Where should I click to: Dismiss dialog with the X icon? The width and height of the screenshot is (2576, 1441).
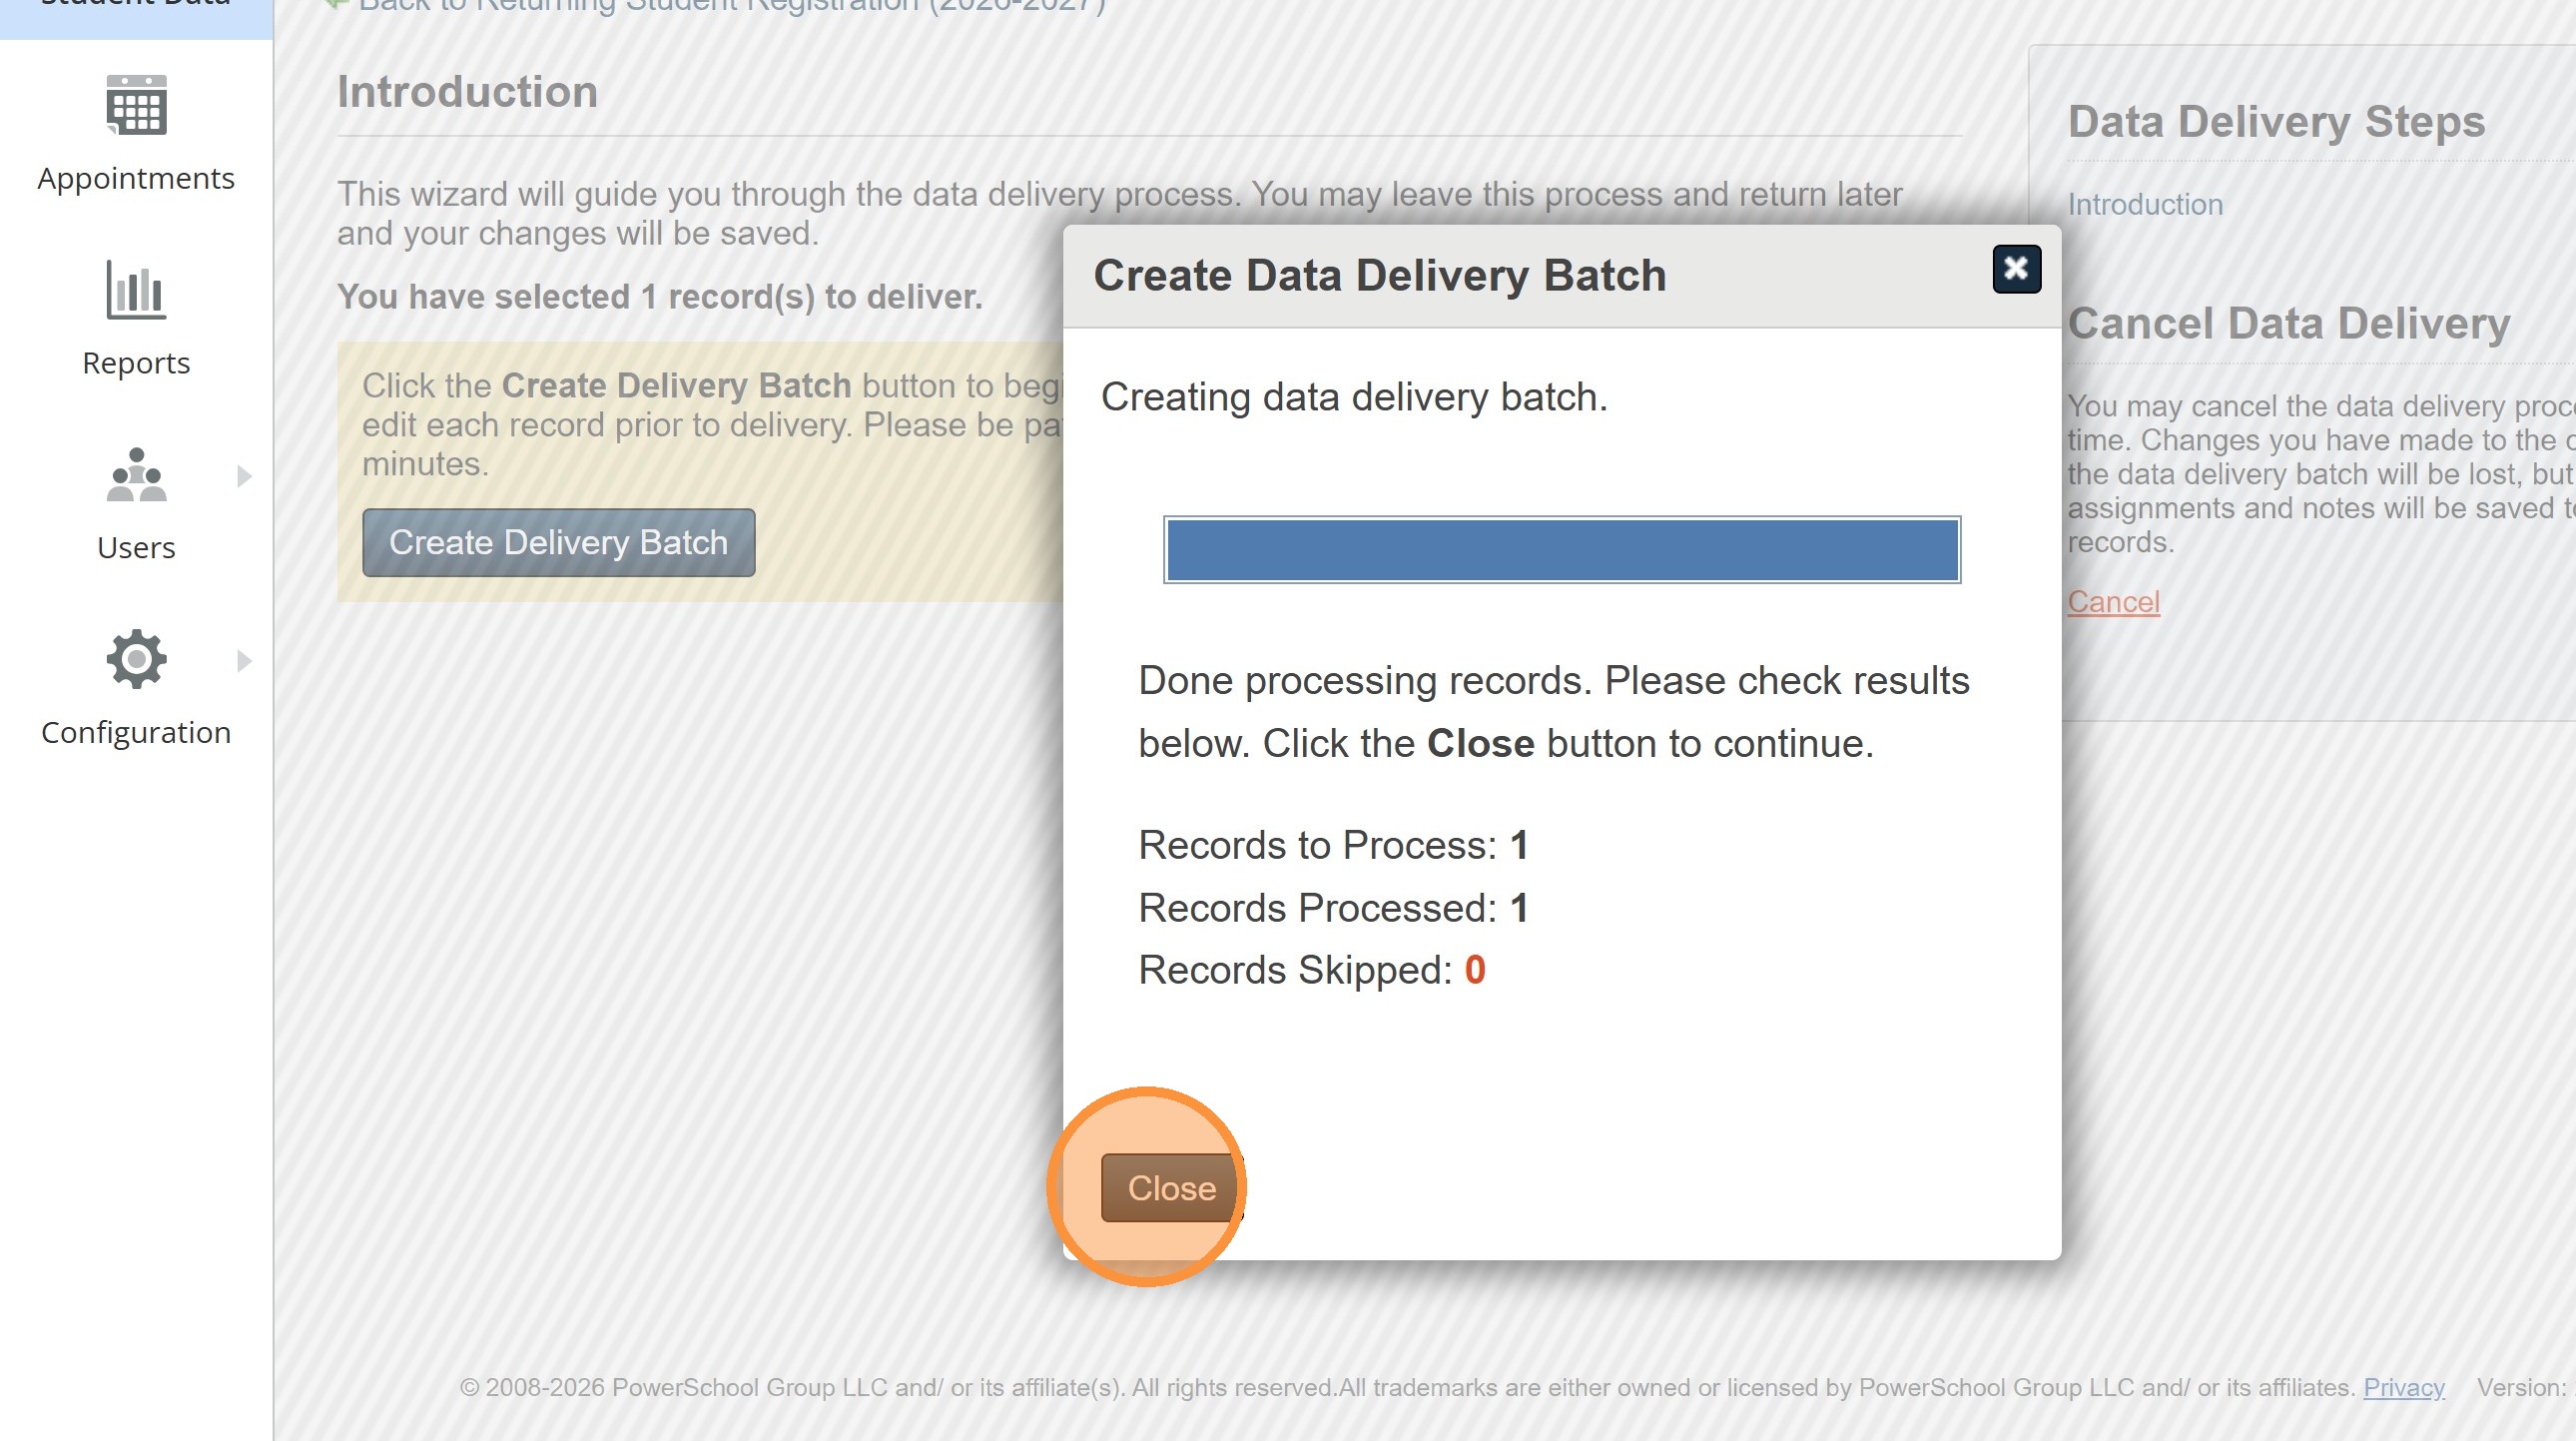[x=2016, y=269]
